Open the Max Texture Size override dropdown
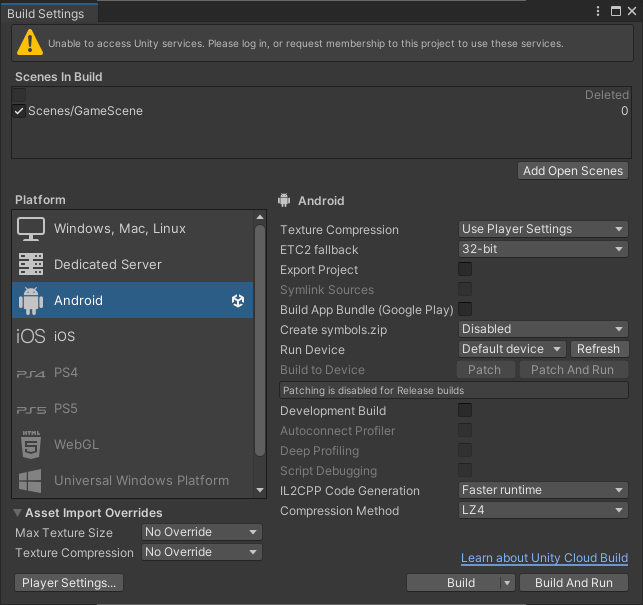 tap(202, 532)
